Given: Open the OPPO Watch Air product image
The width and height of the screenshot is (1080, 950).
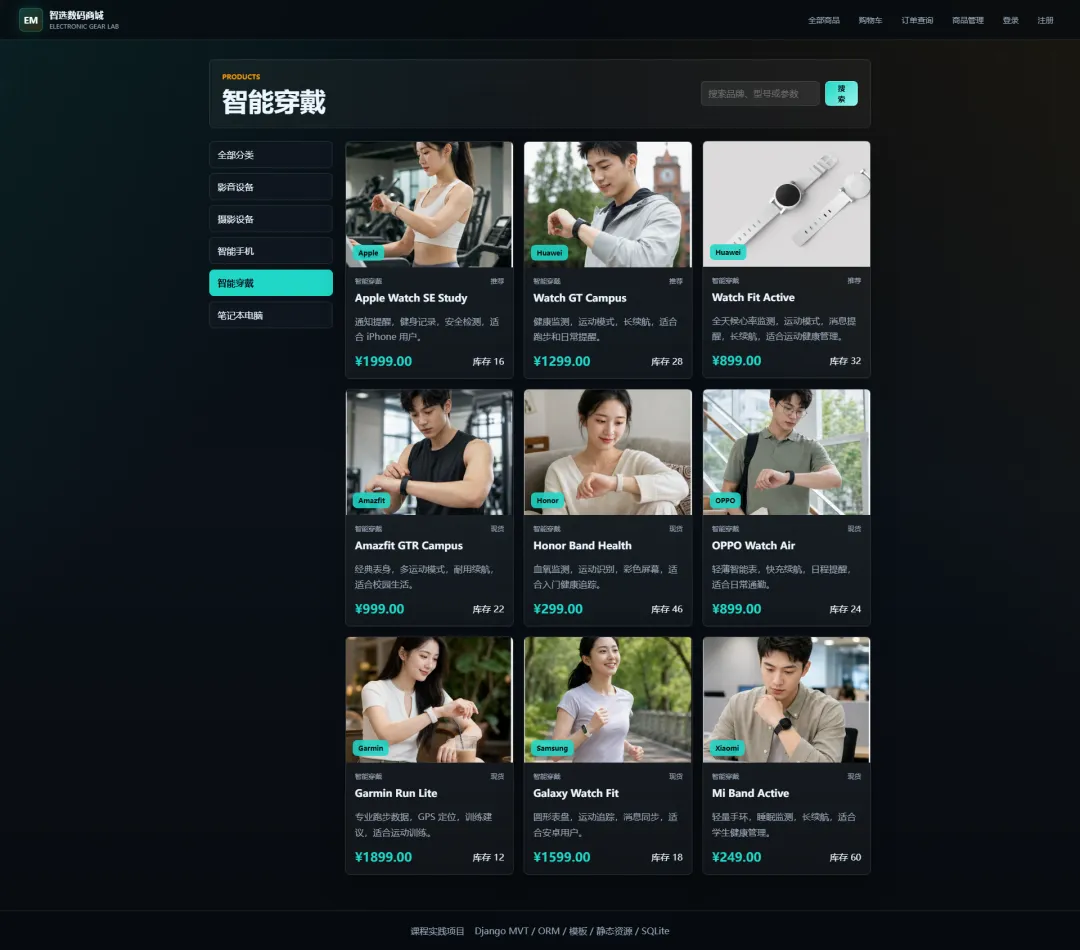Looking at the screenshot, I should point(786,452).
